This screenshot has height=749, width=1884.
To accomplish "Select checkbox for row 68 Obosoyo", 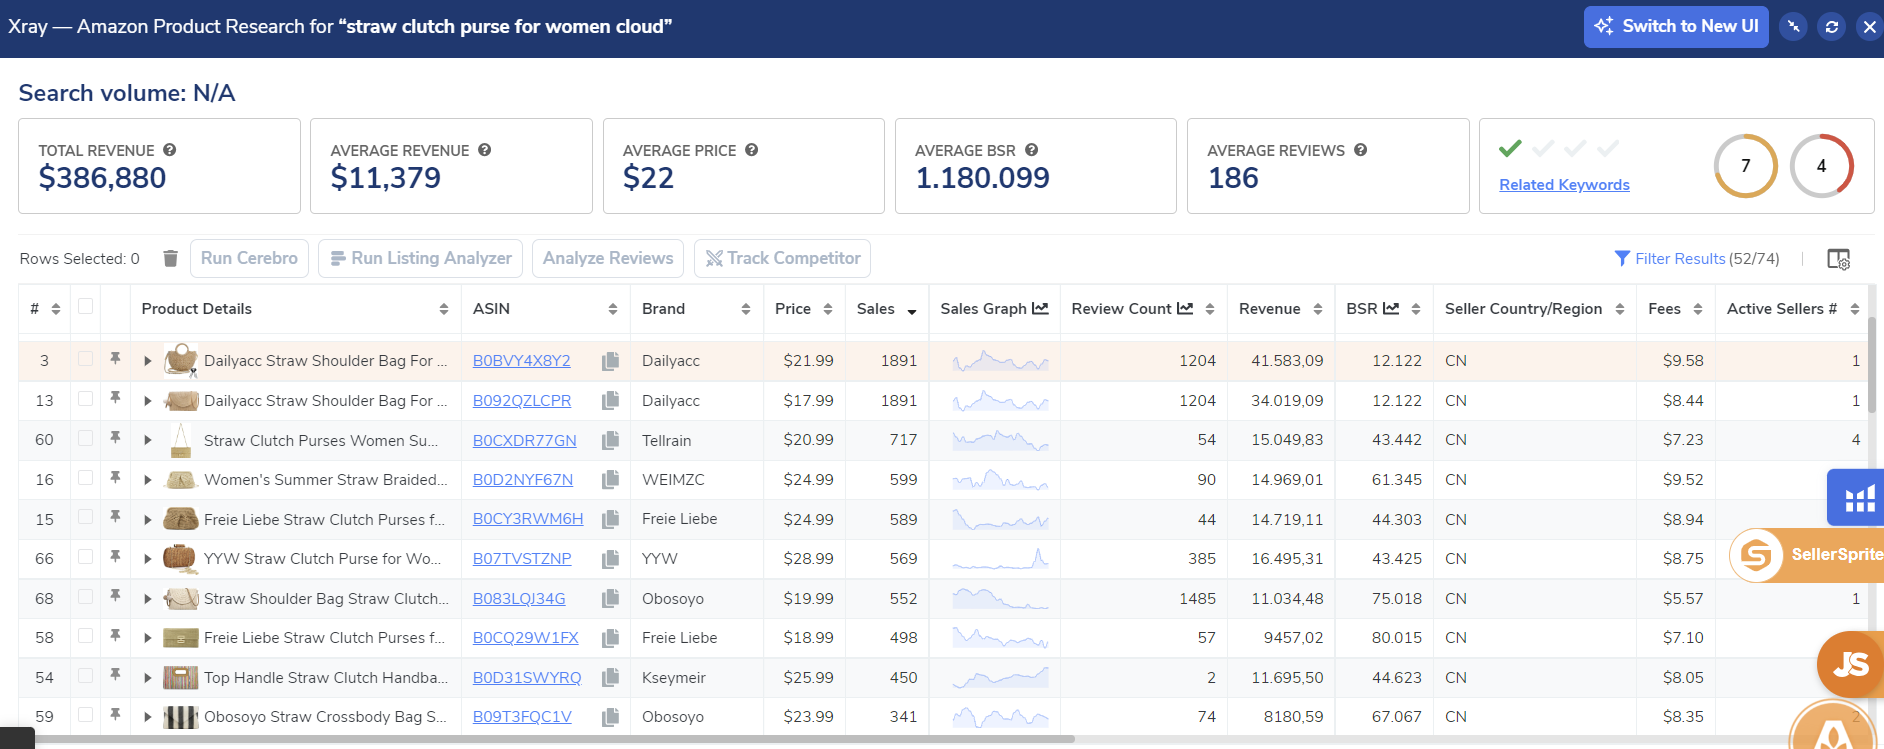I will tap(86, 596).
